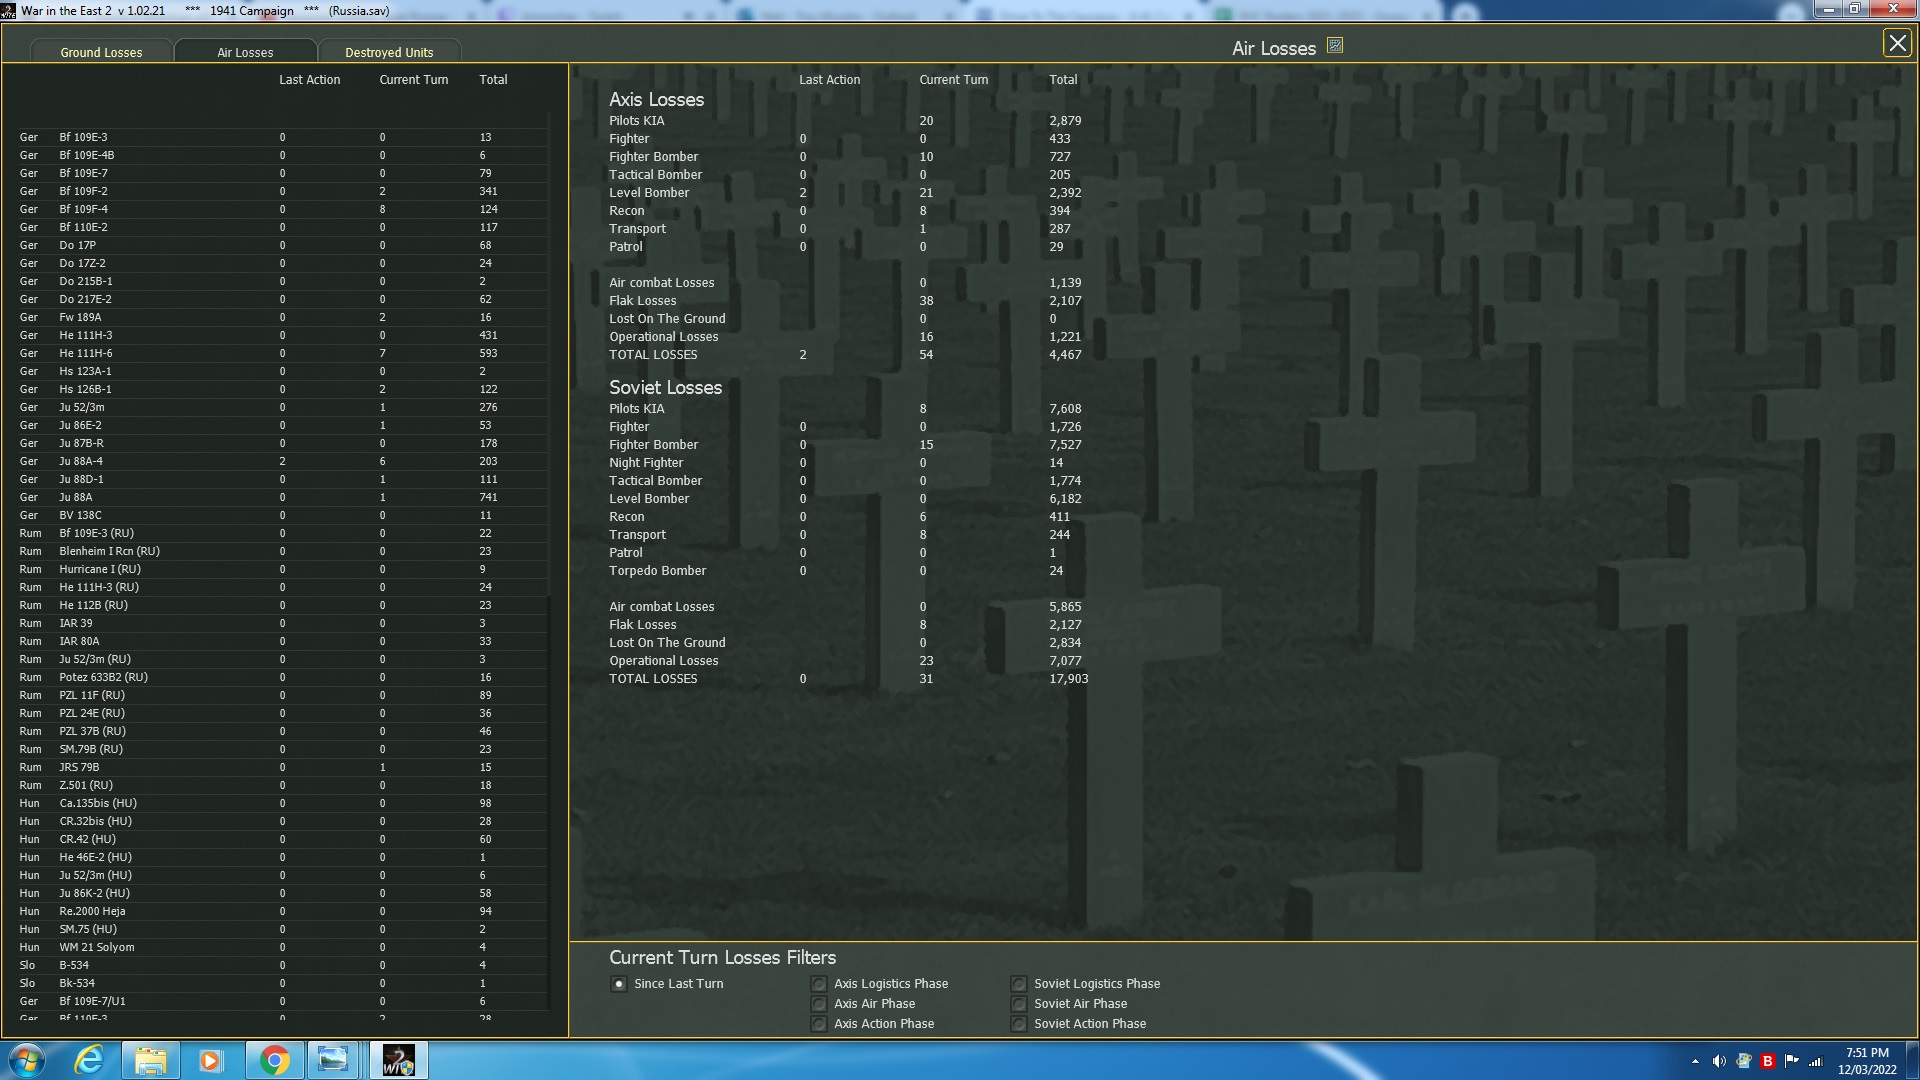This screenshot has height=1080, width=1920.
Task: Click the Last Action header in aircraft list
Action: pyautogui.click(x=309, y=80)
